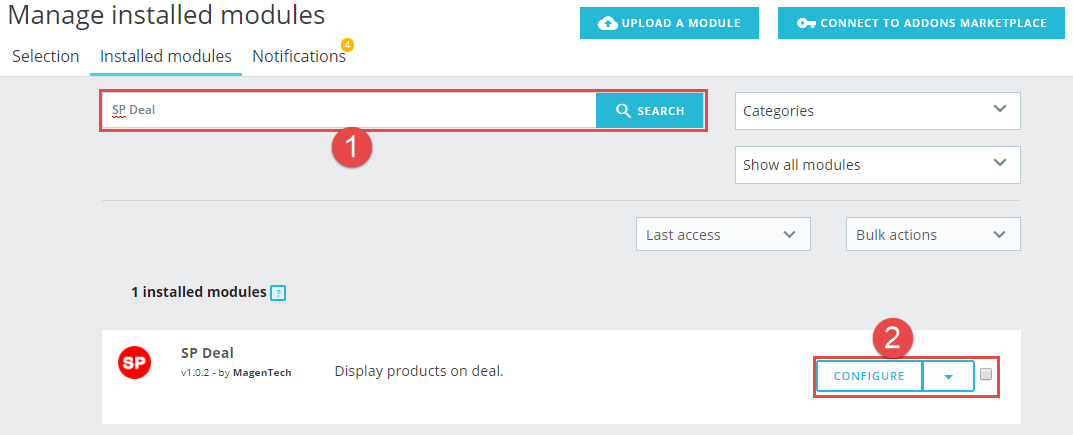Image resolution: width=1073 pixels, height=435 pixels.
Task: Click the SP Deal red module logo
Action: coord(135,362)
